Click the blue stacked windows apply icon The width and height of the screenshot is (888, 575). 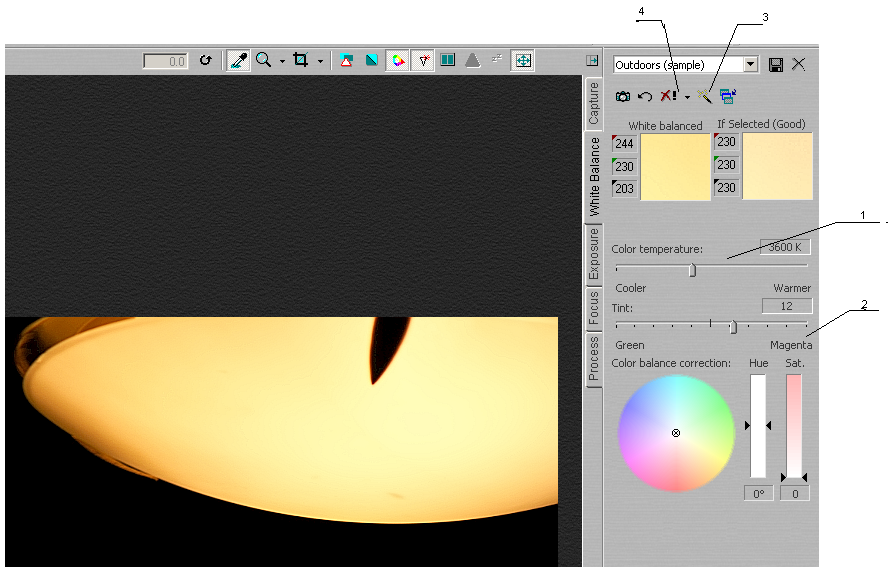pos(728,96)
